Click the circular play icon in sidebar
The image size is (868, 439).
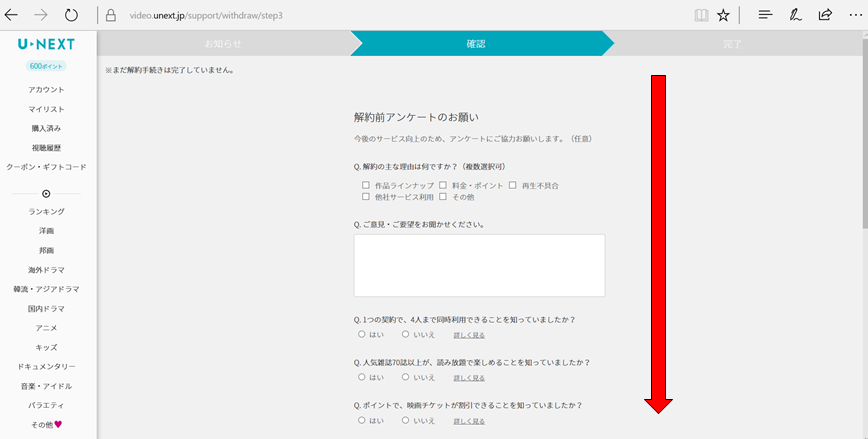pos(46,194)
